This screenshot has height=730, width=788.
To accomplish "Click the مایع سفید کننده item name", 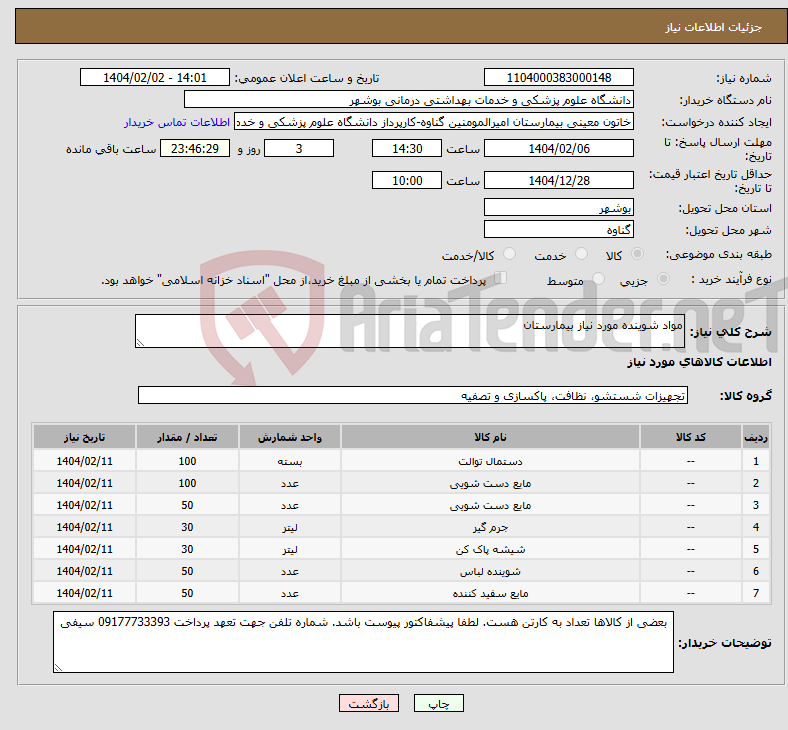I will coord(490,594).
